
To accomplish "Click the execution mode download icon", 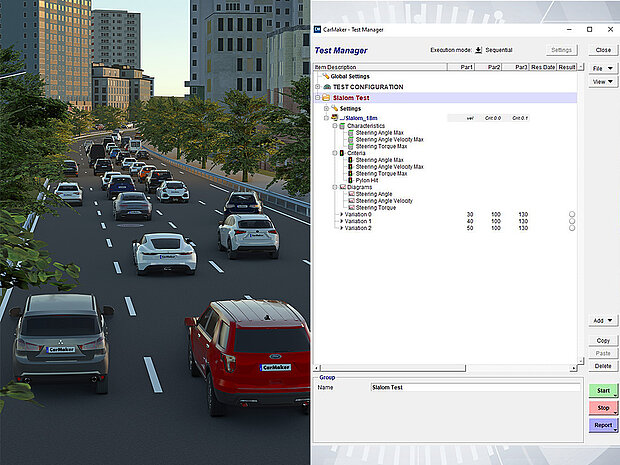I will tap(478, 49).
